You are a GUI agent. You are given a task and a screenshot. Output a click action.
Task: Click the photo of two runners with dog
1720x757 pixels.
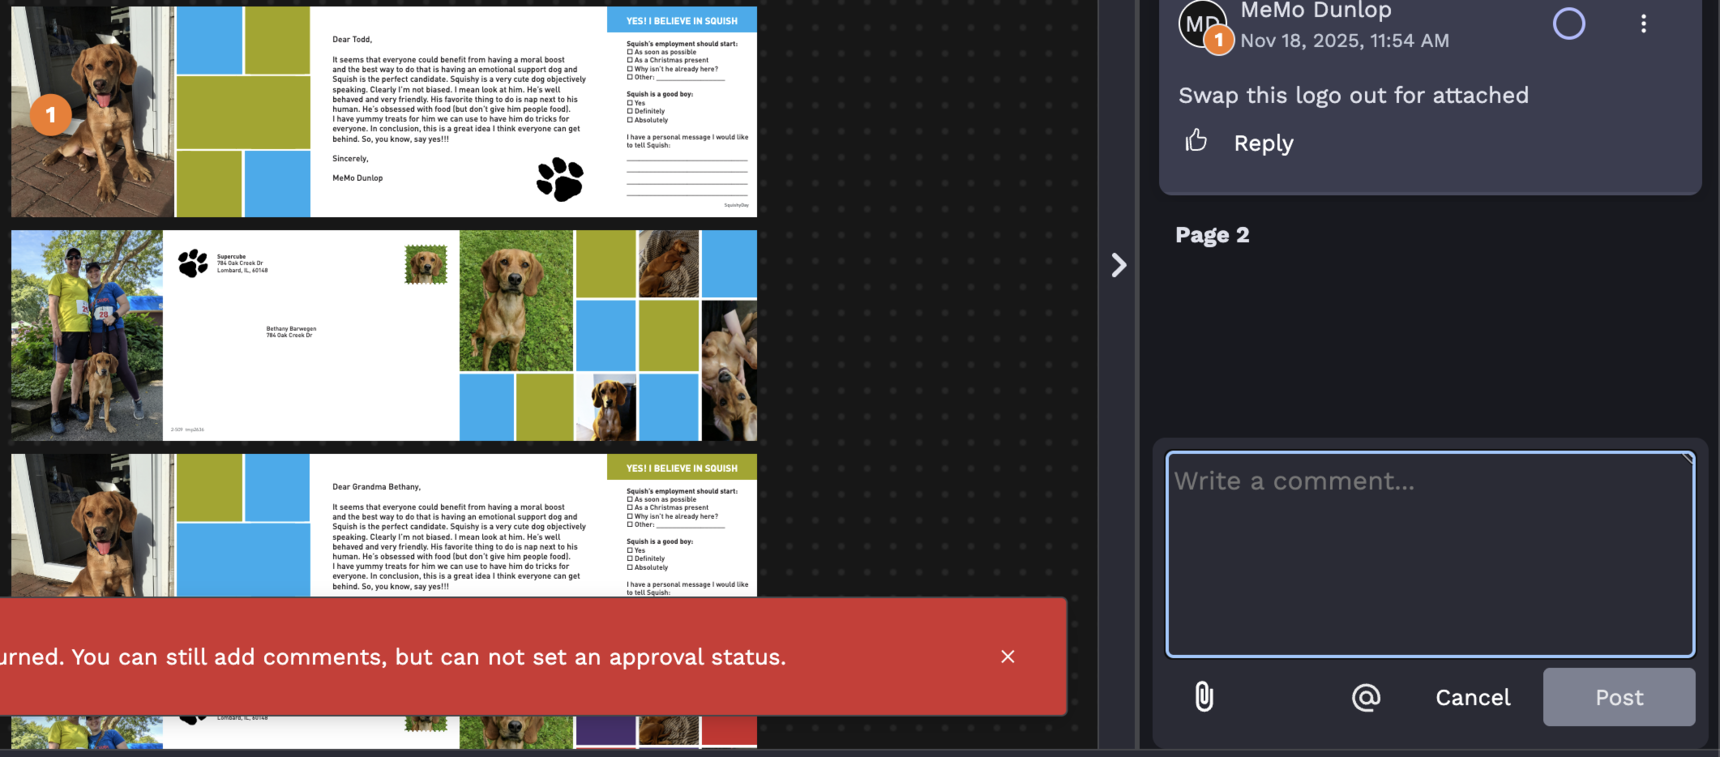(x=87, y=335)
